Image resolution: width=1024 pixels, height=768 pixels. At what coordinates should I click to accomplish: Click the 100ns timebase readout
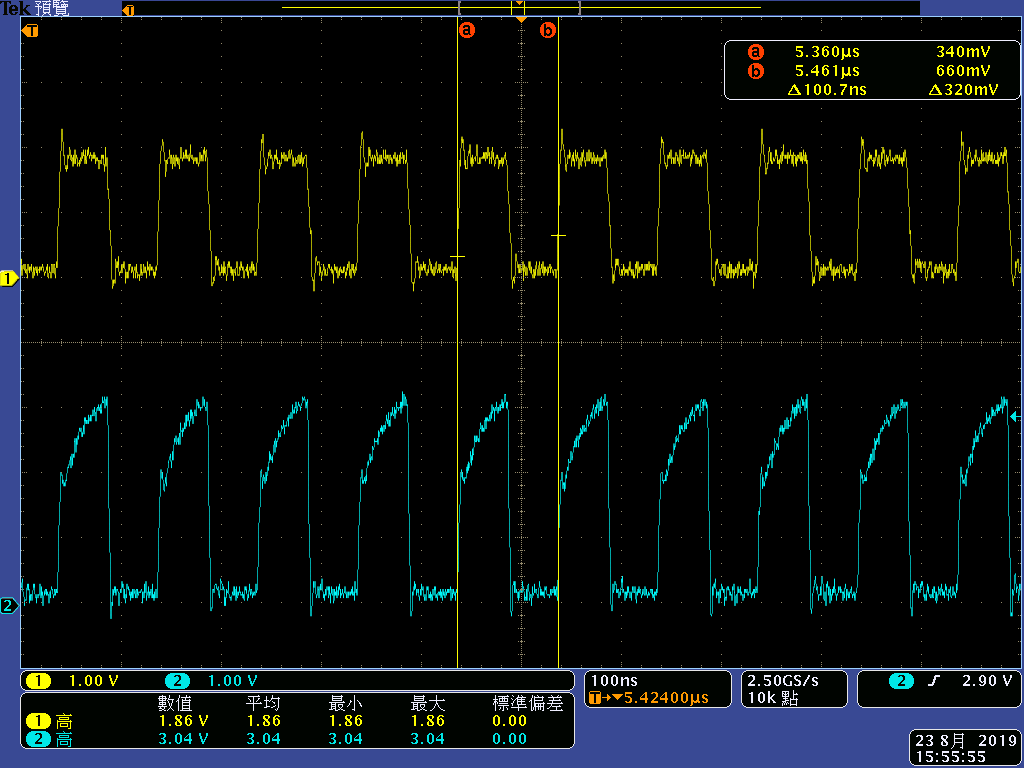[x=614, y=680]
